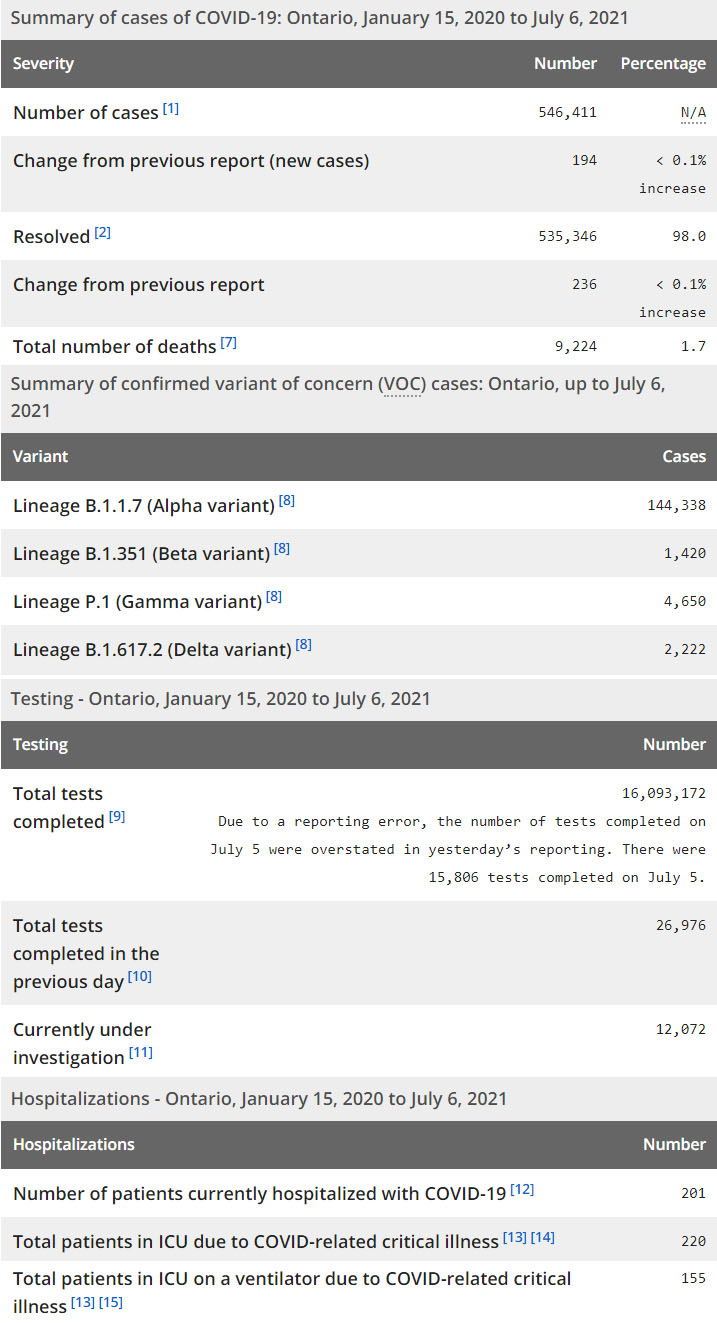
Task: Open footnote 8 on the Beta variant row
Action: coord(282,549)
